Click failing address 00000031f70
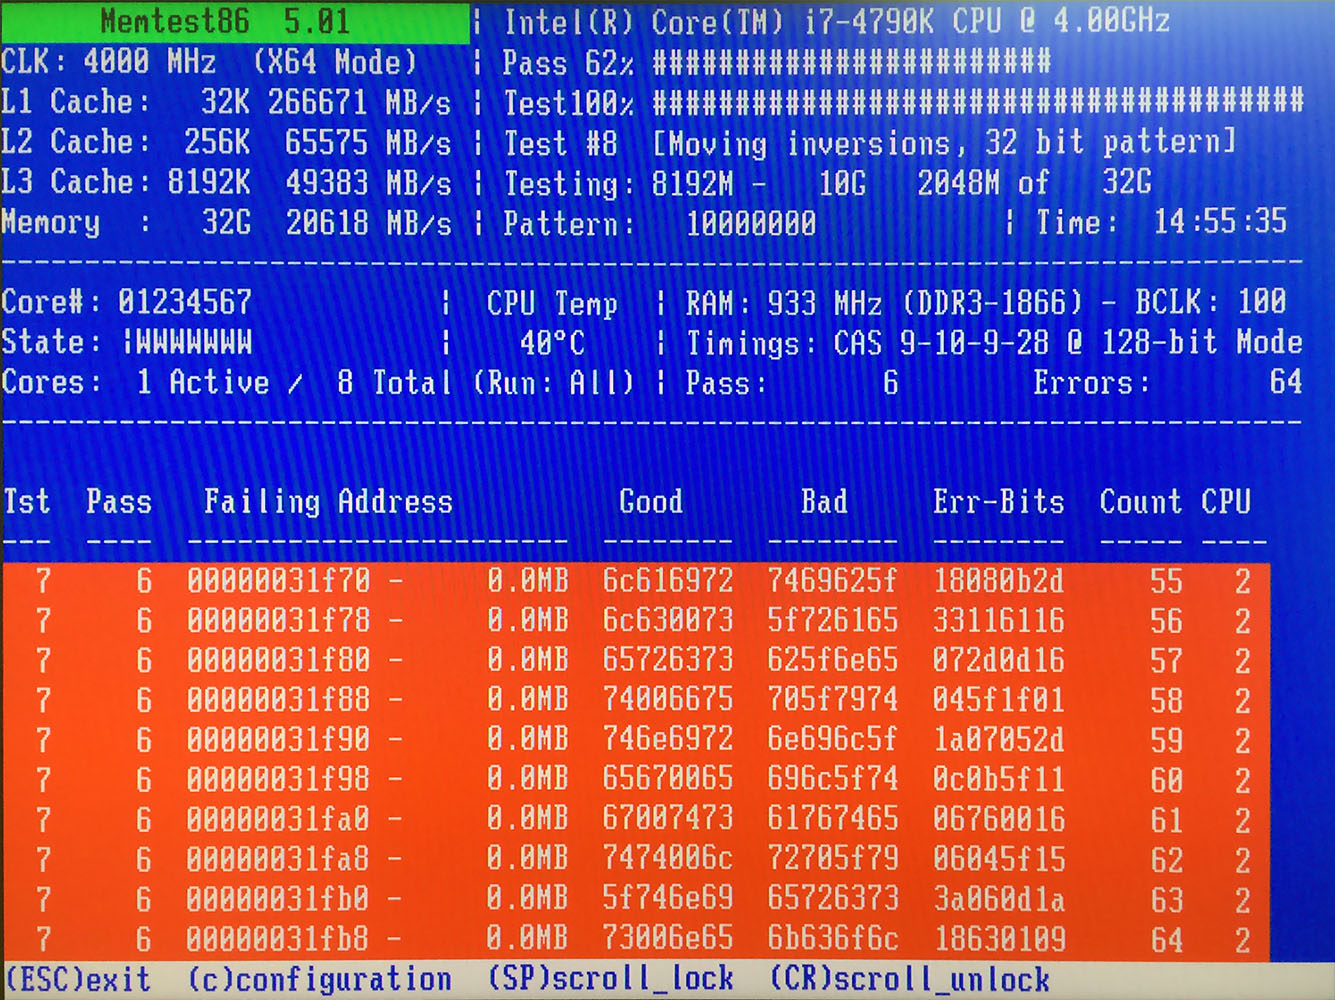Image resolution: width=1335 pixels, height=1000 pixels. pos(278,580)
